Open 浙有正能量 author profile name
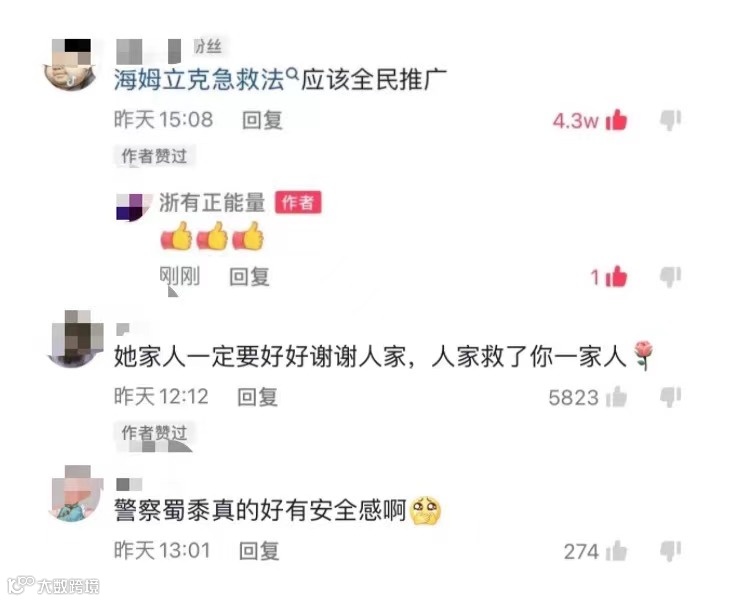Screen dimensions: 756x601 [212, 202]
